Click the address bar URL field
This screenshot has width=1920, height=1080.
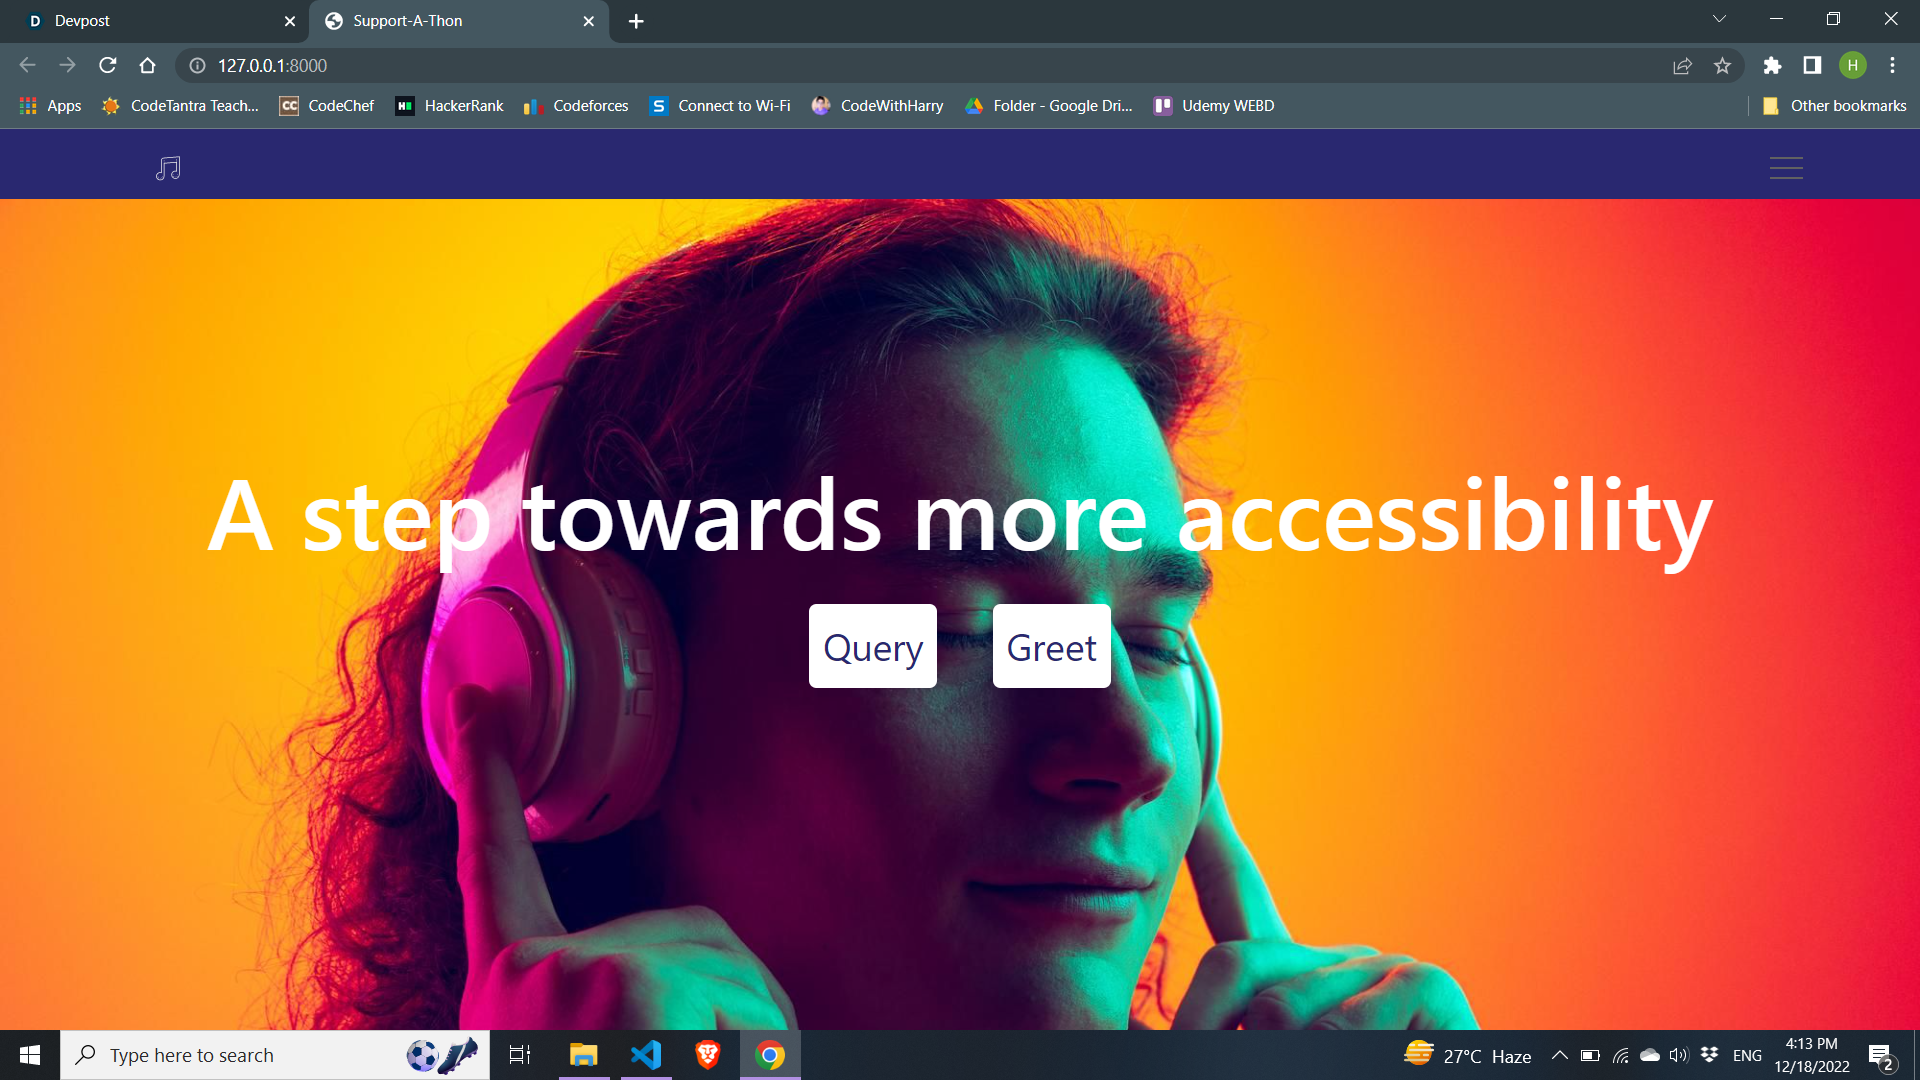click(x=900, y=66)
